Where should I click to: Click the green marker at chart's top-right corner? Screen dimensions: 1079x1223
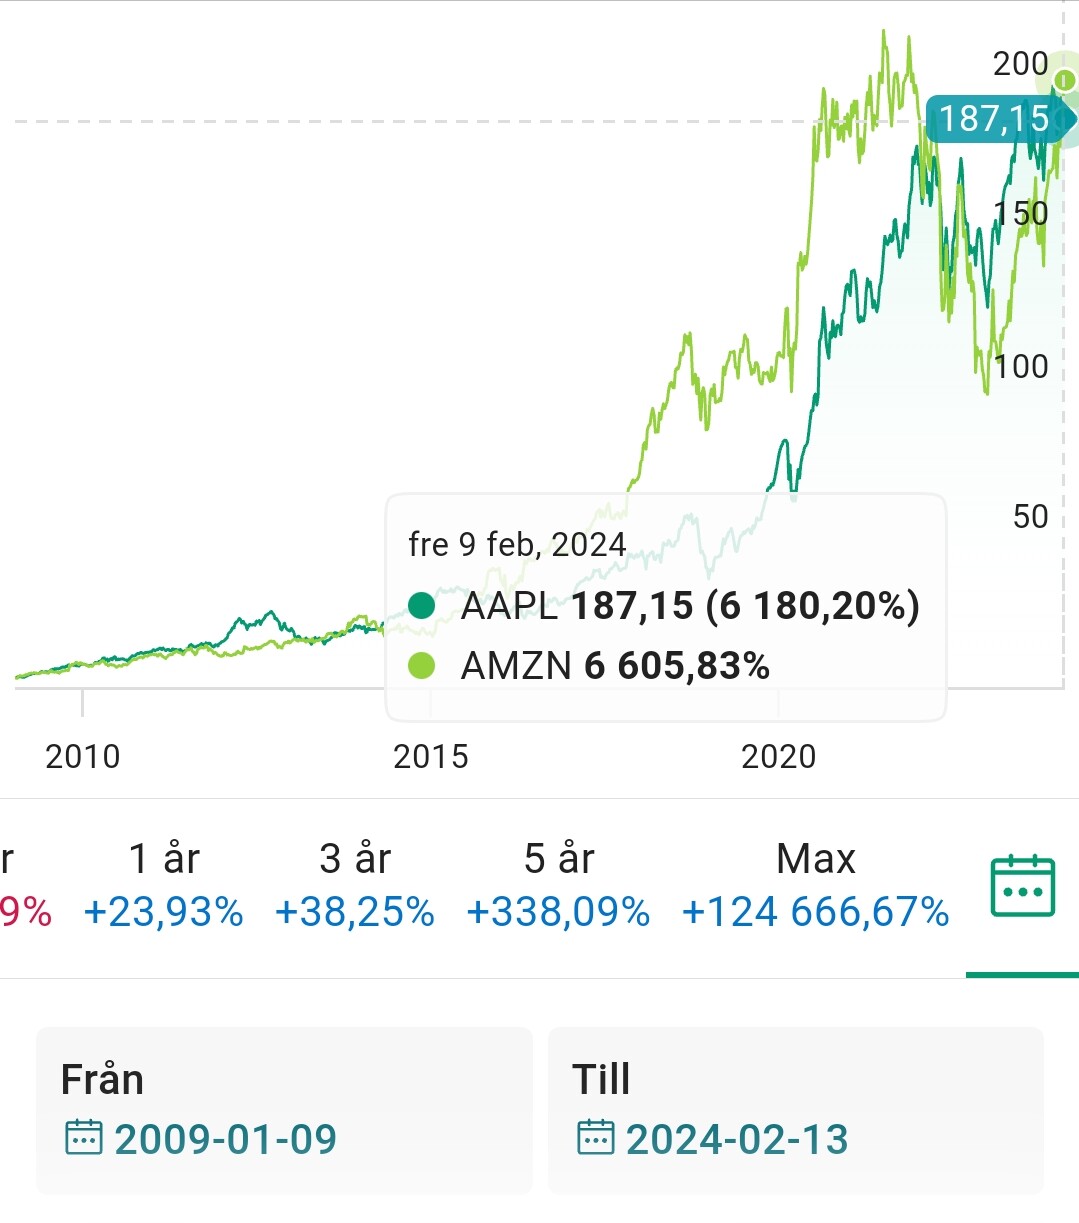[1065, 79]
